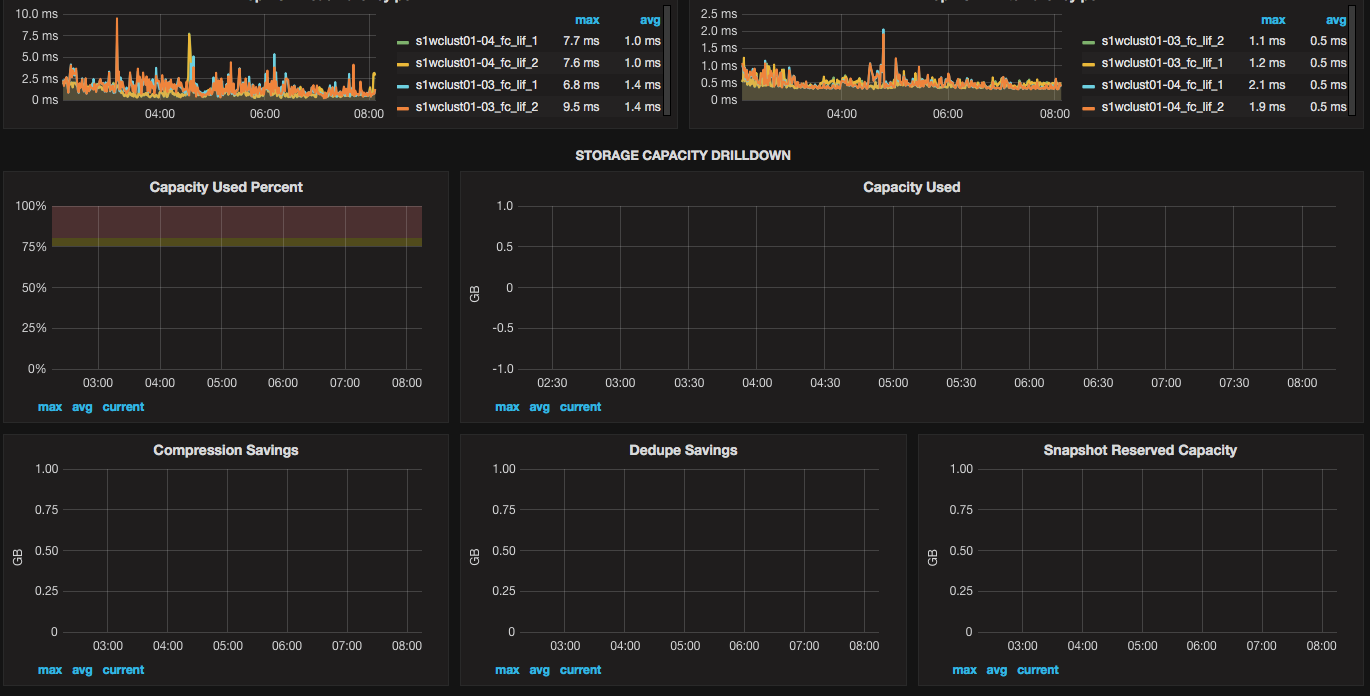Sort Capacity Used Percent legend by current
This screenshot has height=696, width=1370.
click(123, 407)
